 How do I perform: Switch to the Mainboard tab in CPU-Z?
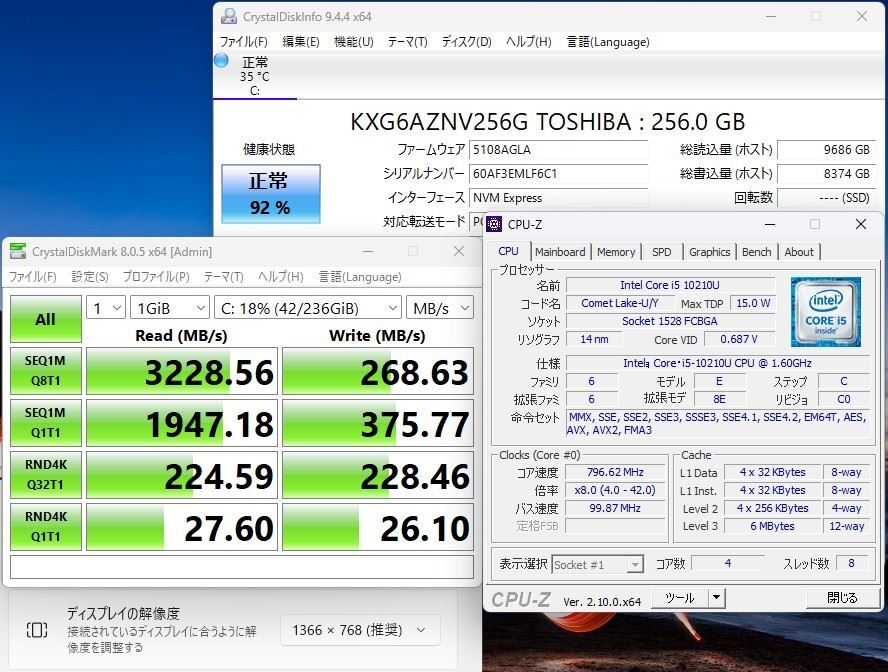click(560, 252)
